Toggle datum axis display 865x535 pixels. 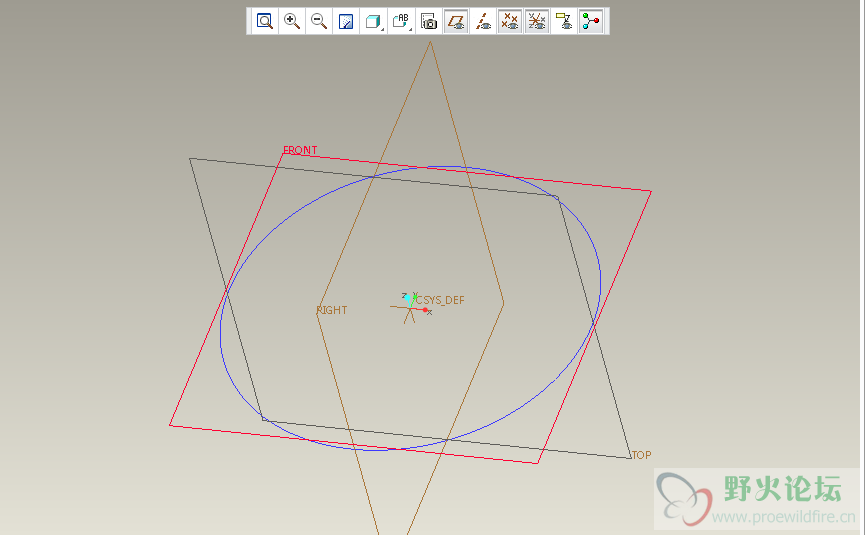(x=483, y=22)
